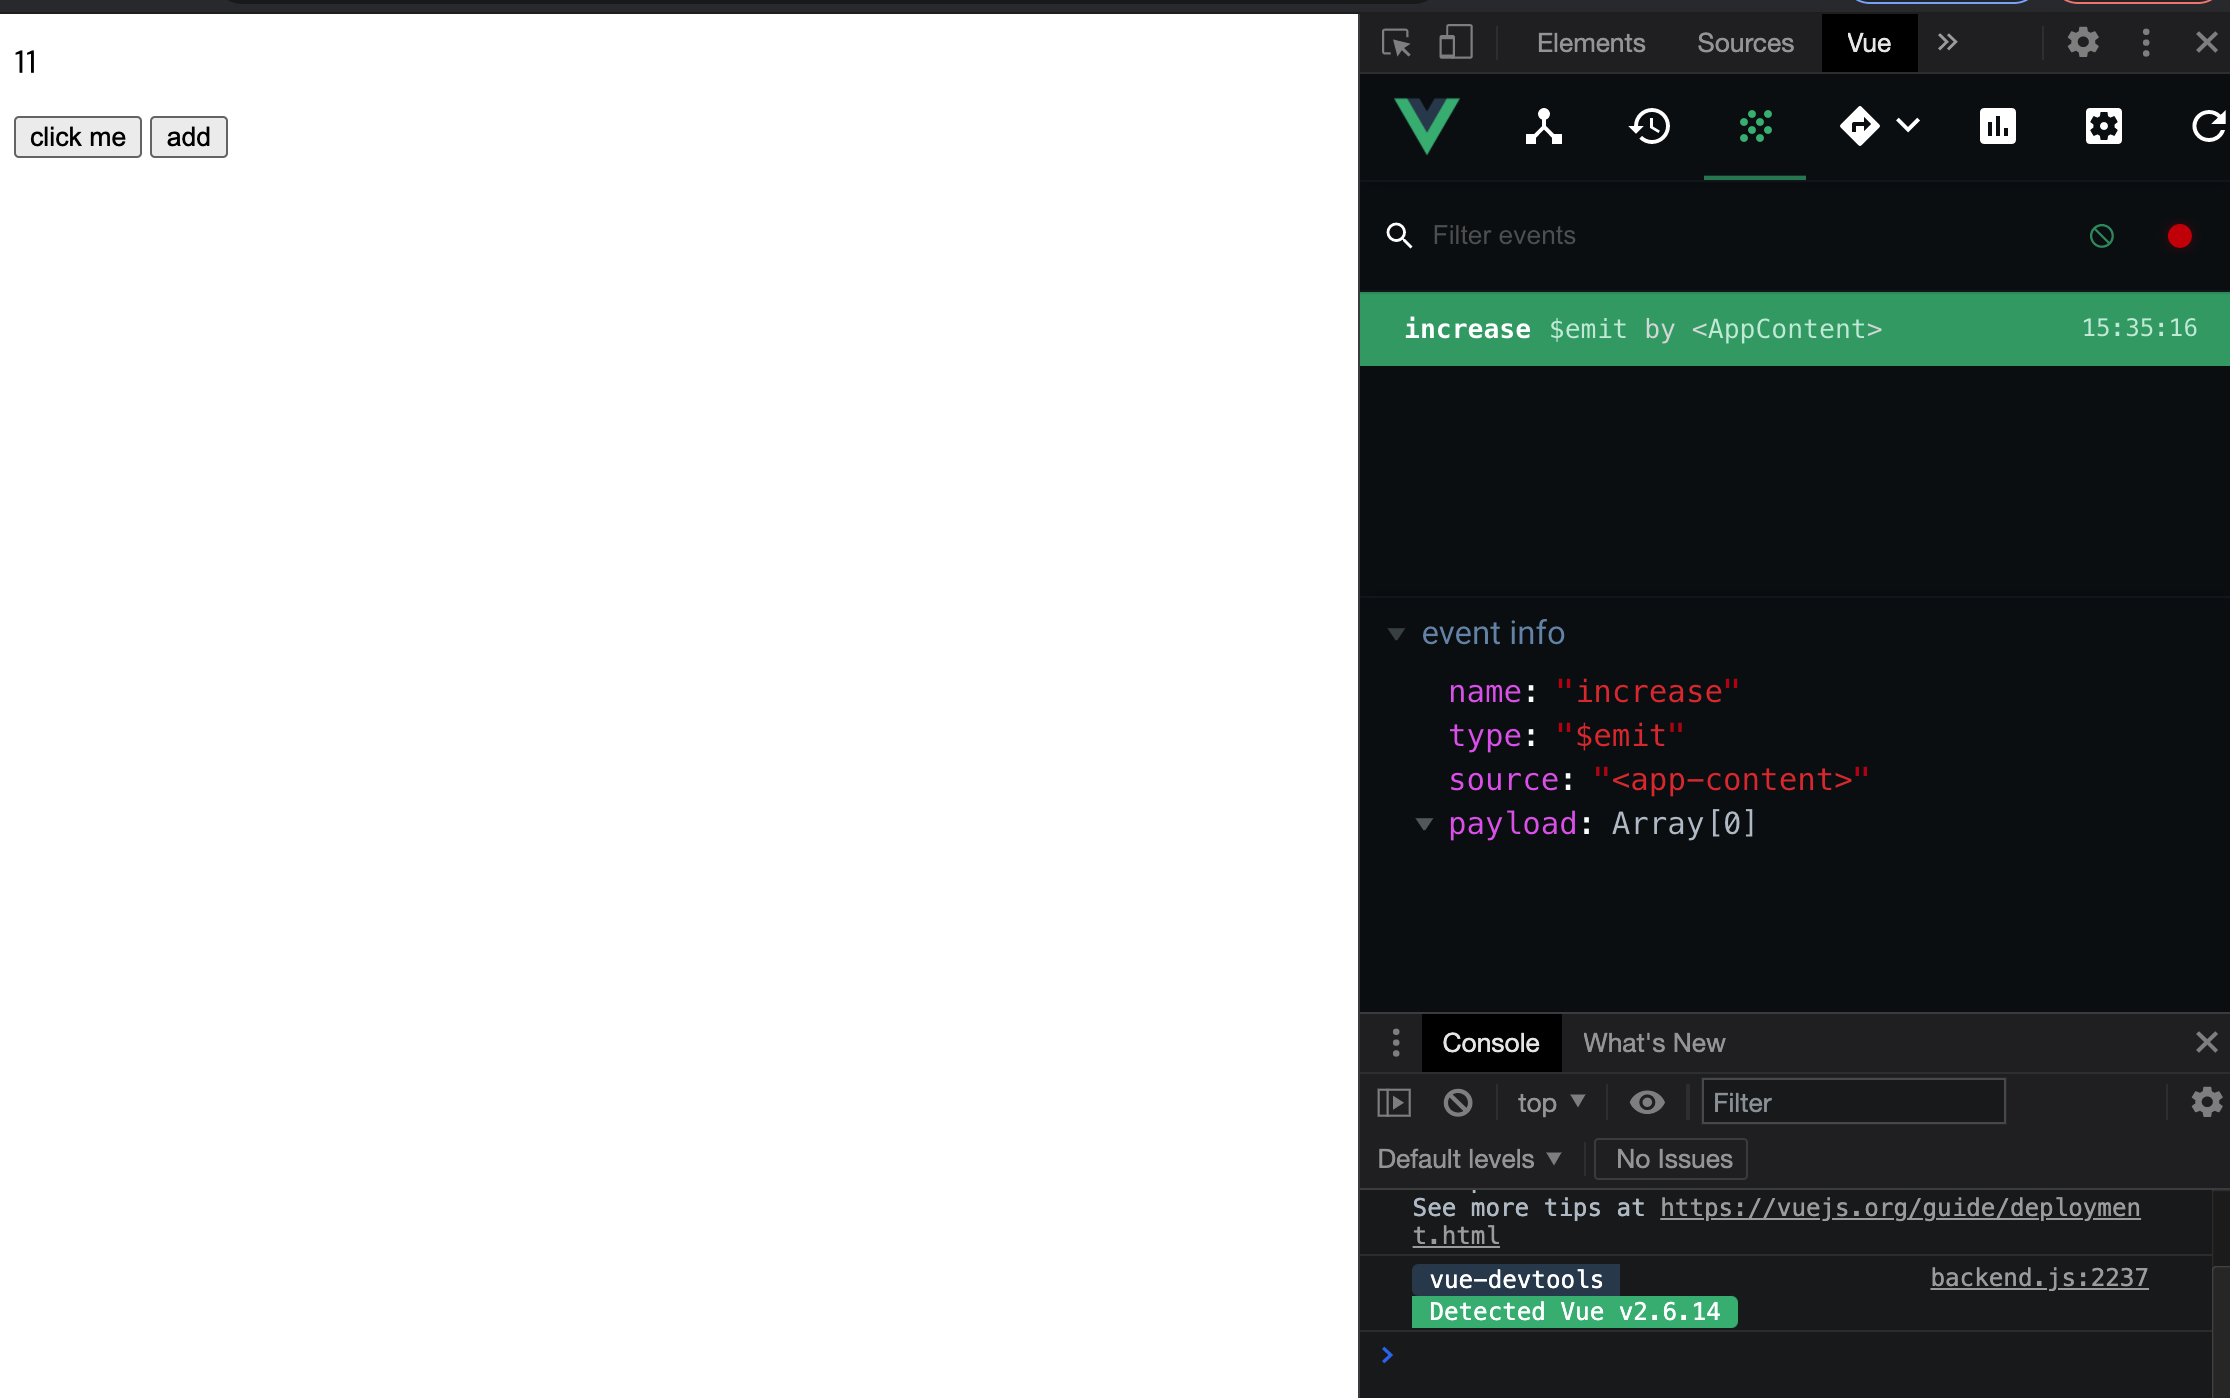The image size is (2230, 1398).
Task: Open the Vue components tree tab
Action: point(1544,127)
